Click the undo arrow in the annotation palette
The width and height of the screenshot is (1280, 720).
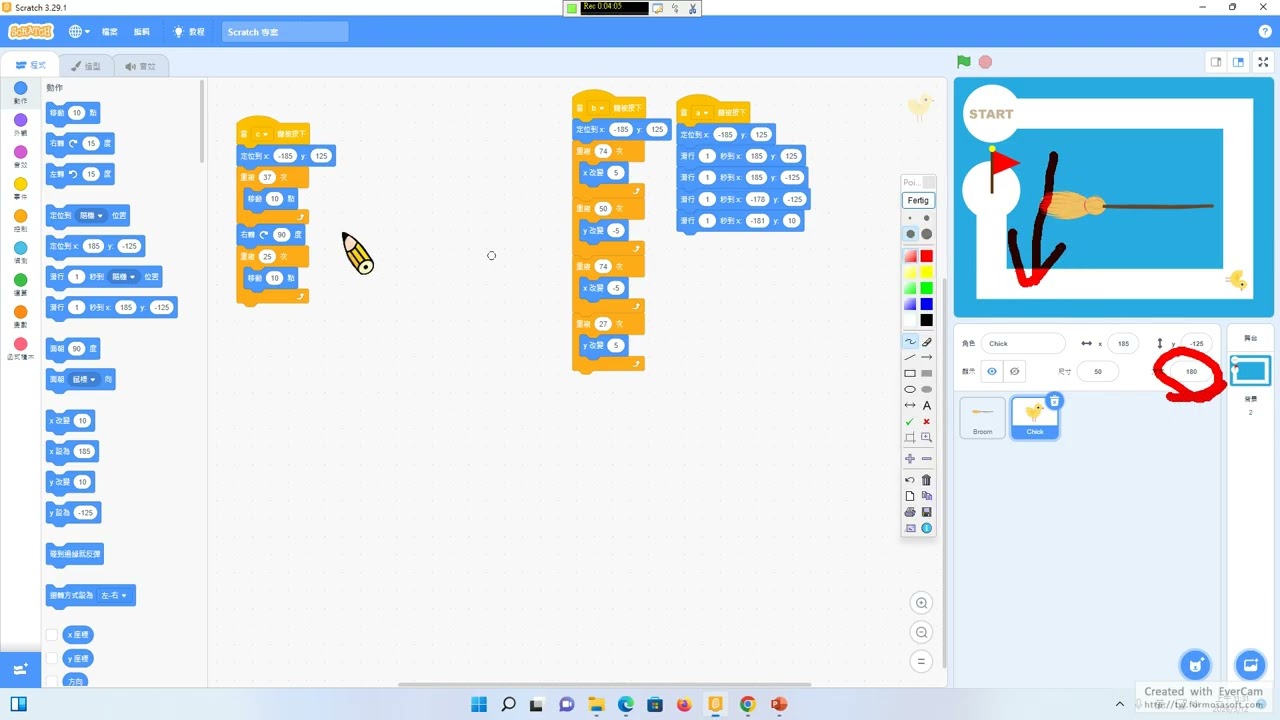tap(910, 480)
